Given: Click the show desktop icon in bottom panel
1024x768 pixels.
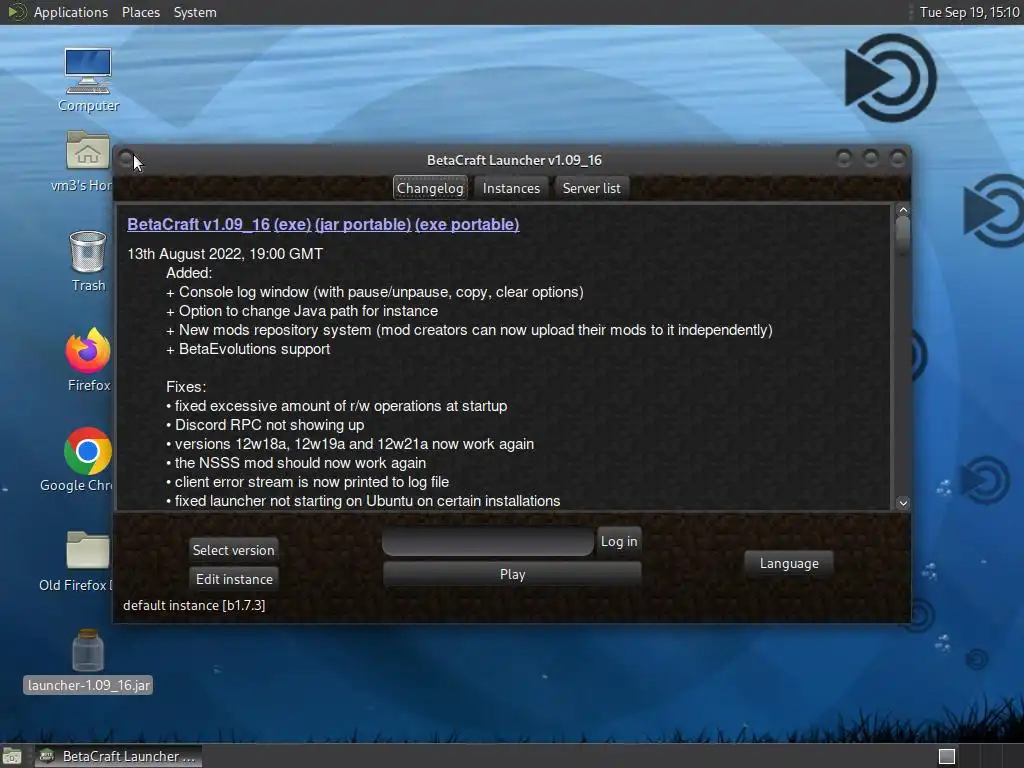Looking at the screenshot, I should point(11,756).
